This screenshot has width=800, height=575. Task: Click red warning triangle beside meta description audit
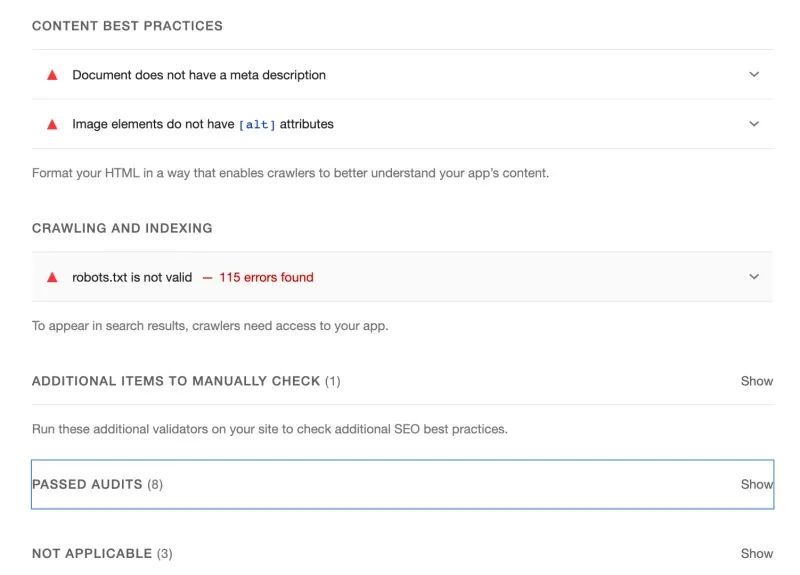52,76
